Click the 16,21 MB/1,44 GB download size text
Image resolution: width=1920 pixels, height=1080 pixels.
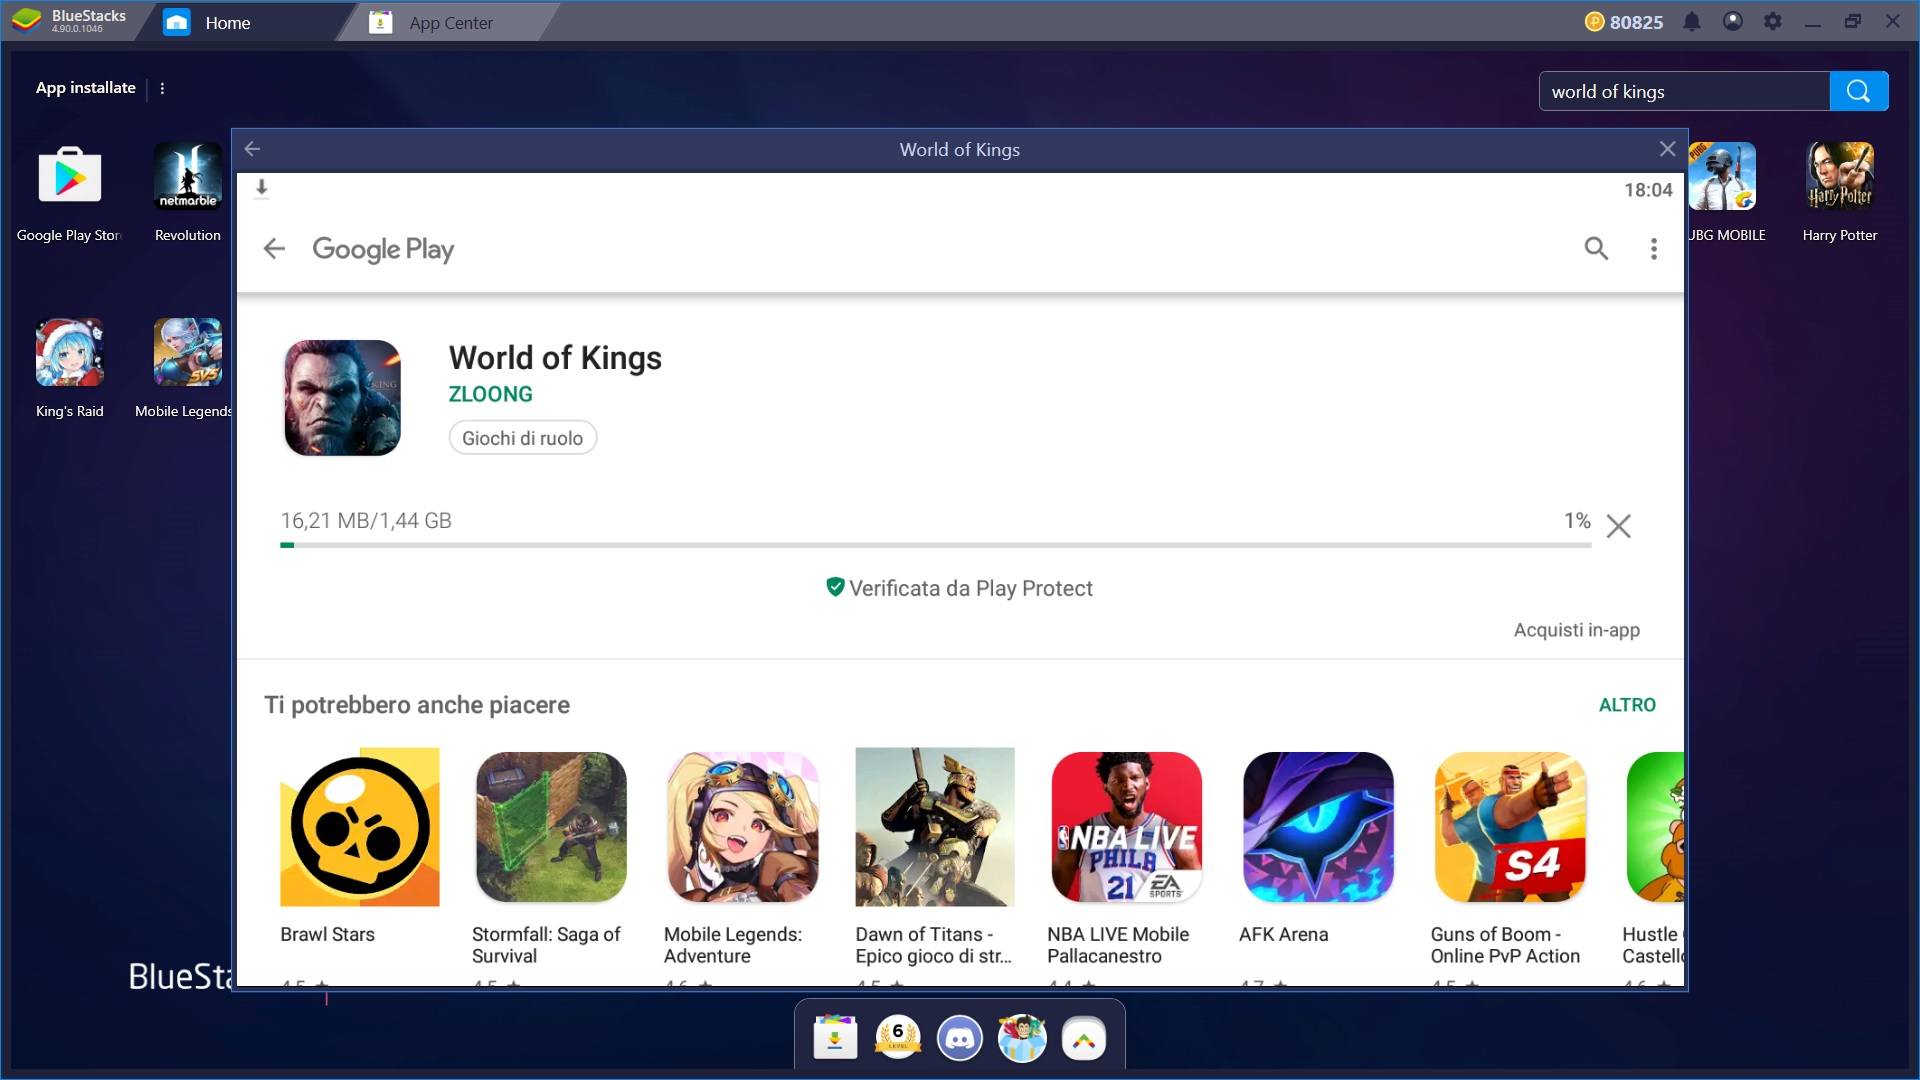coord(366,521)
